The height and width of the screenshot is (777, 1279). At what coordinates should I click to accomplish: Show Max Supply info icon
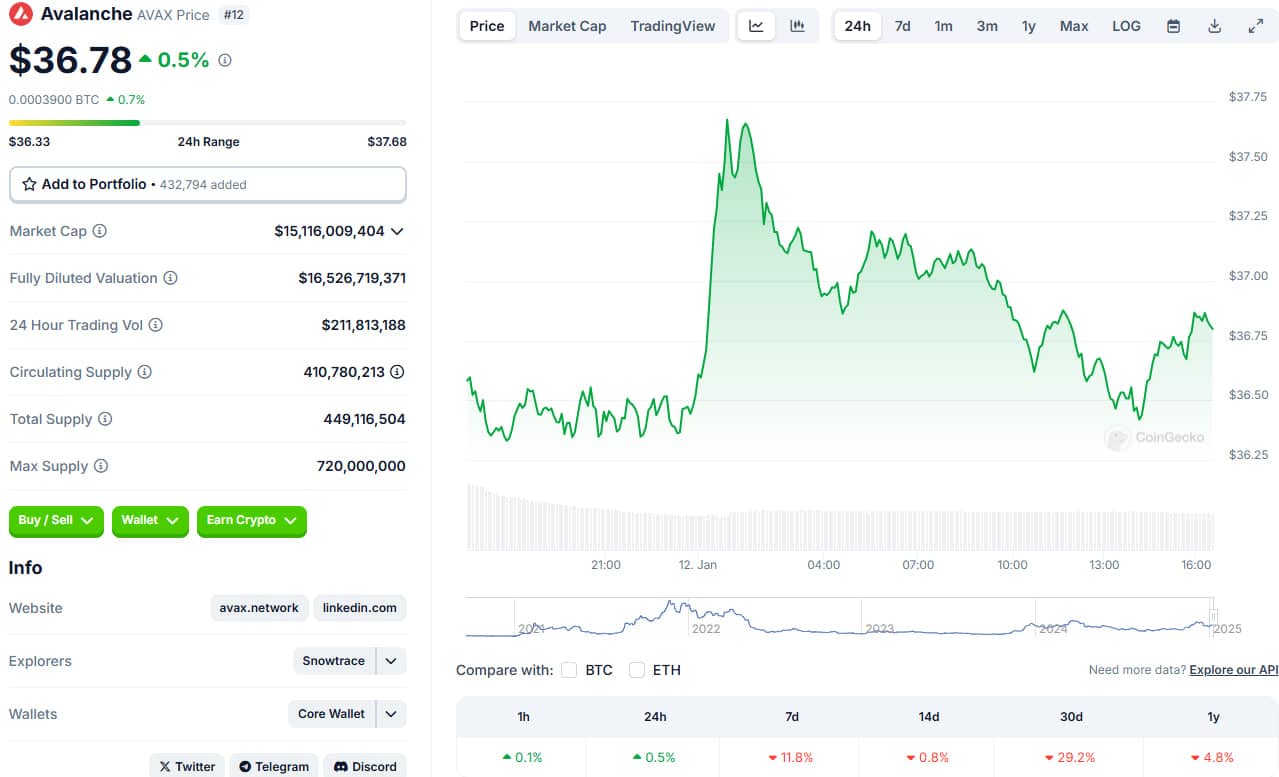coord(101,466)
